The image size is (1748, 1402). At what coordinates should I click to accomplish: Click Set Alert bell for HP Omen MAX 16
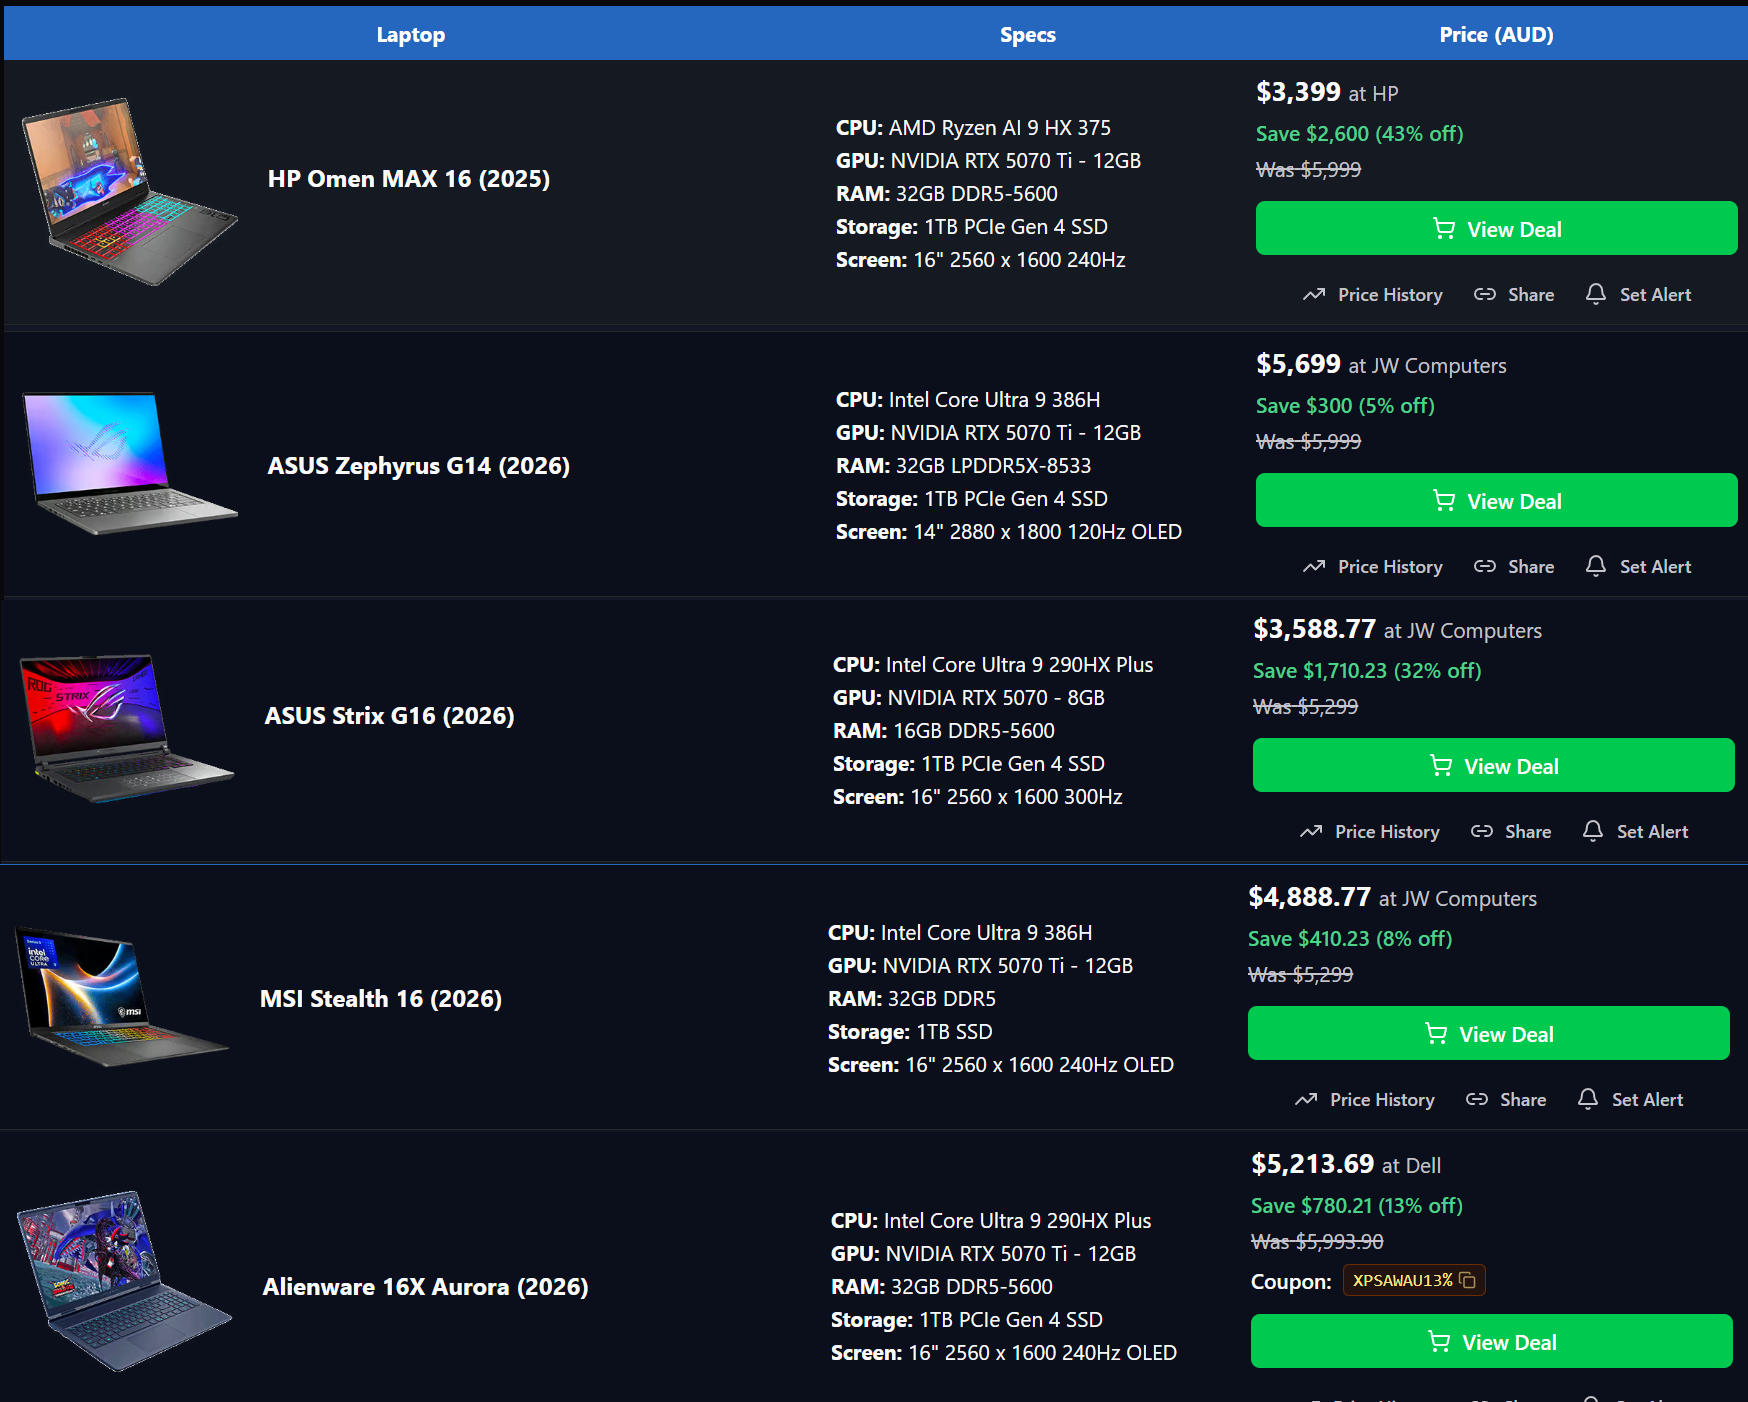(x=1596, y=295)
